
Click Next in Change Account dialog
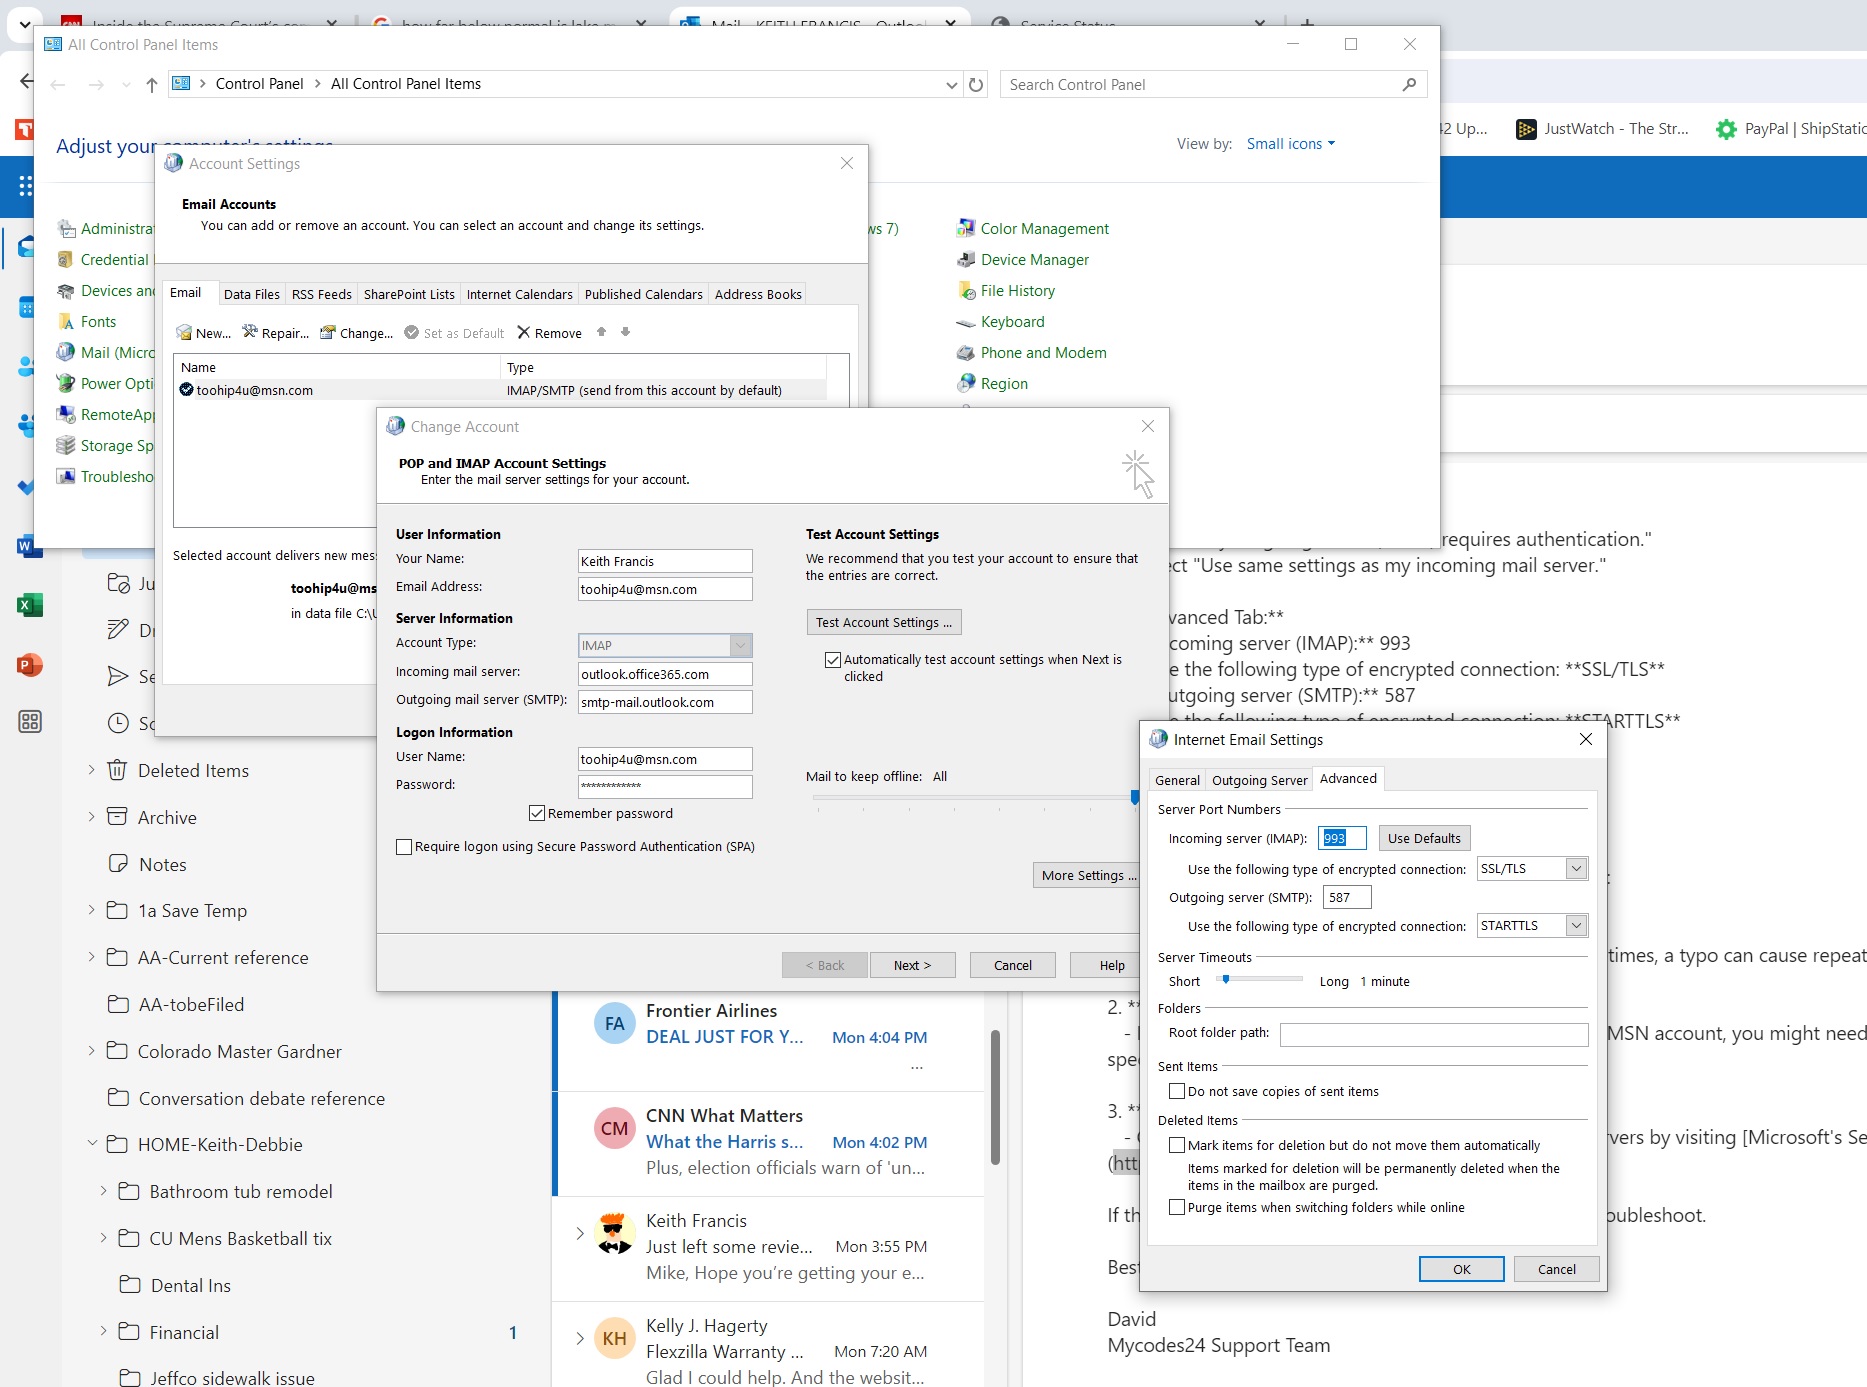point(912,966)
